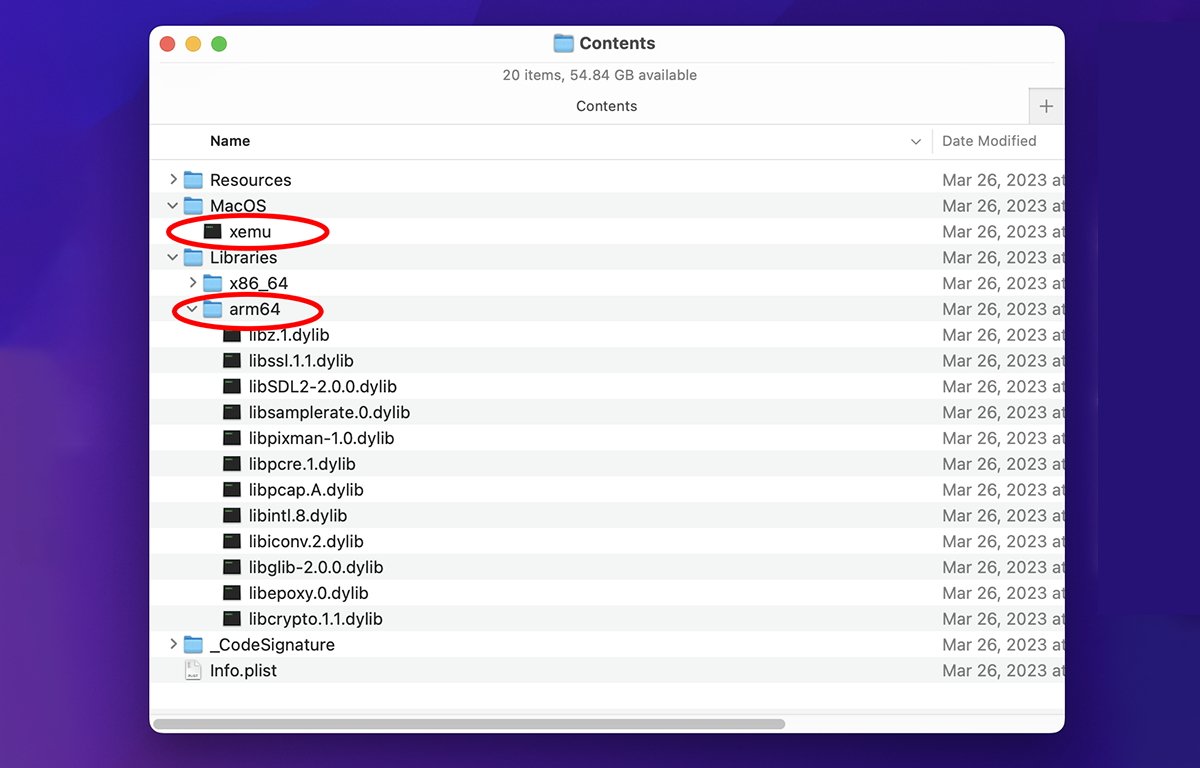The width and height of the screenshot is (1200, 768).
Task: Select the libpixman-1.0.dylib file name
Action: click(x=322, y=438)
